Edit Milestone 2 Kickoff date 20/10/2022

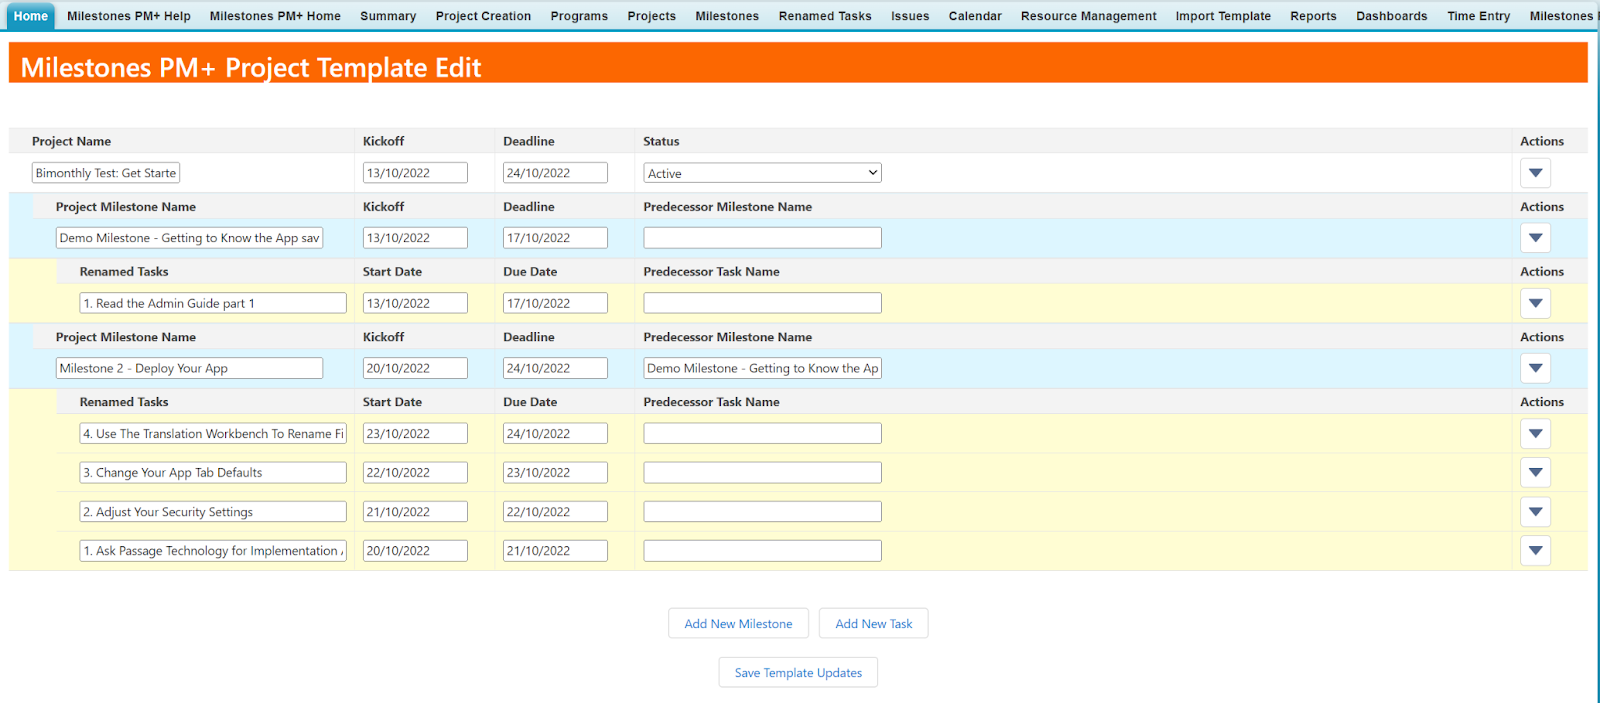[415, 368]
